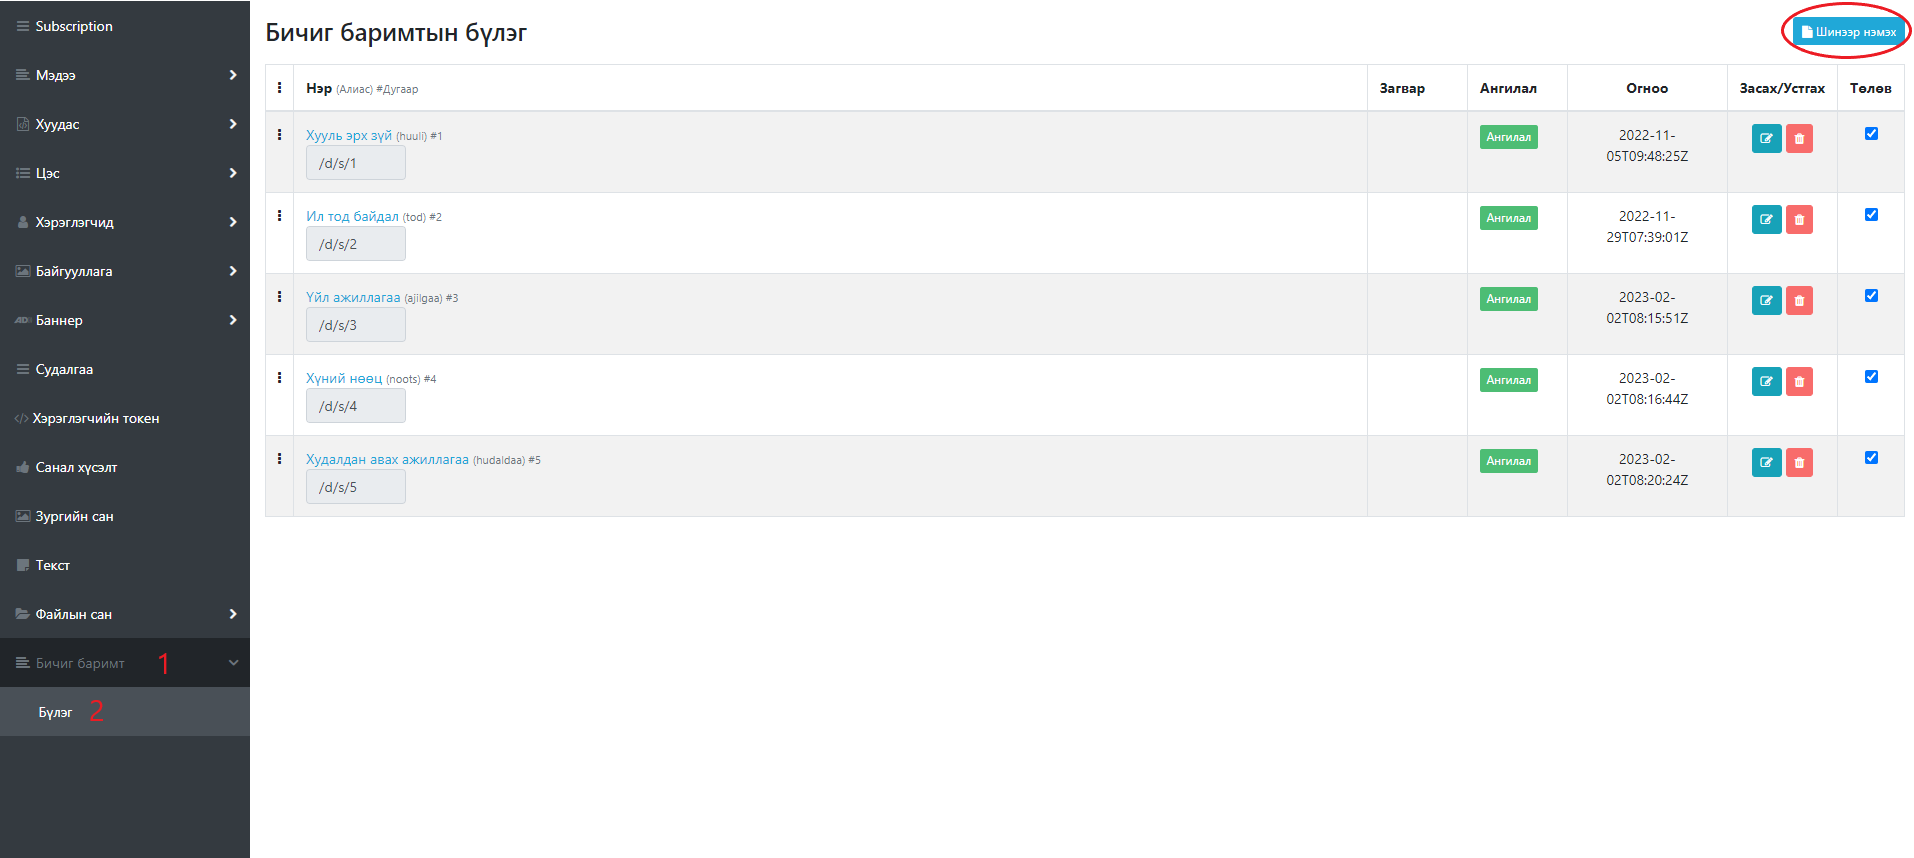
Task: Click three-dots icon in table header
Action: pyautogui.click(x=279, y=88)
